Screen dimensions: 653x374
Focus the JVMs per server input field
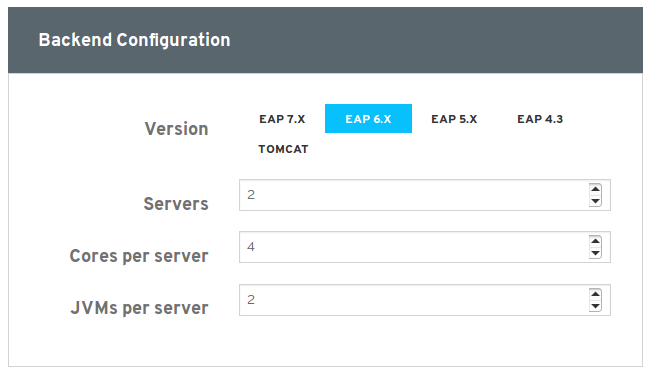point(425,300)
